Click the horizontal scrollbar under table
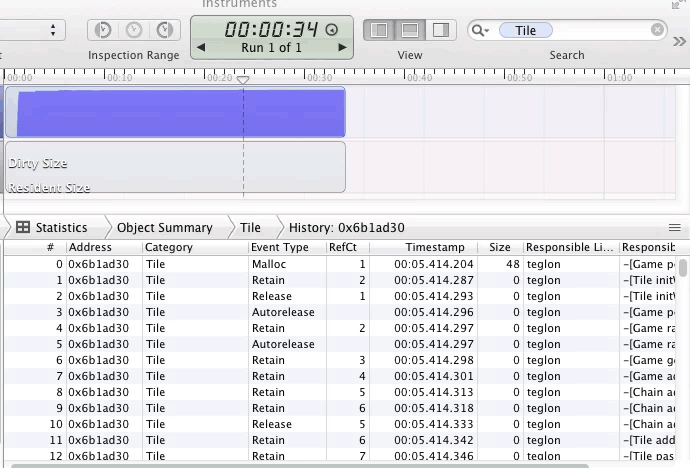This screenshot has height=468, width=690. (x=299, y=465)
